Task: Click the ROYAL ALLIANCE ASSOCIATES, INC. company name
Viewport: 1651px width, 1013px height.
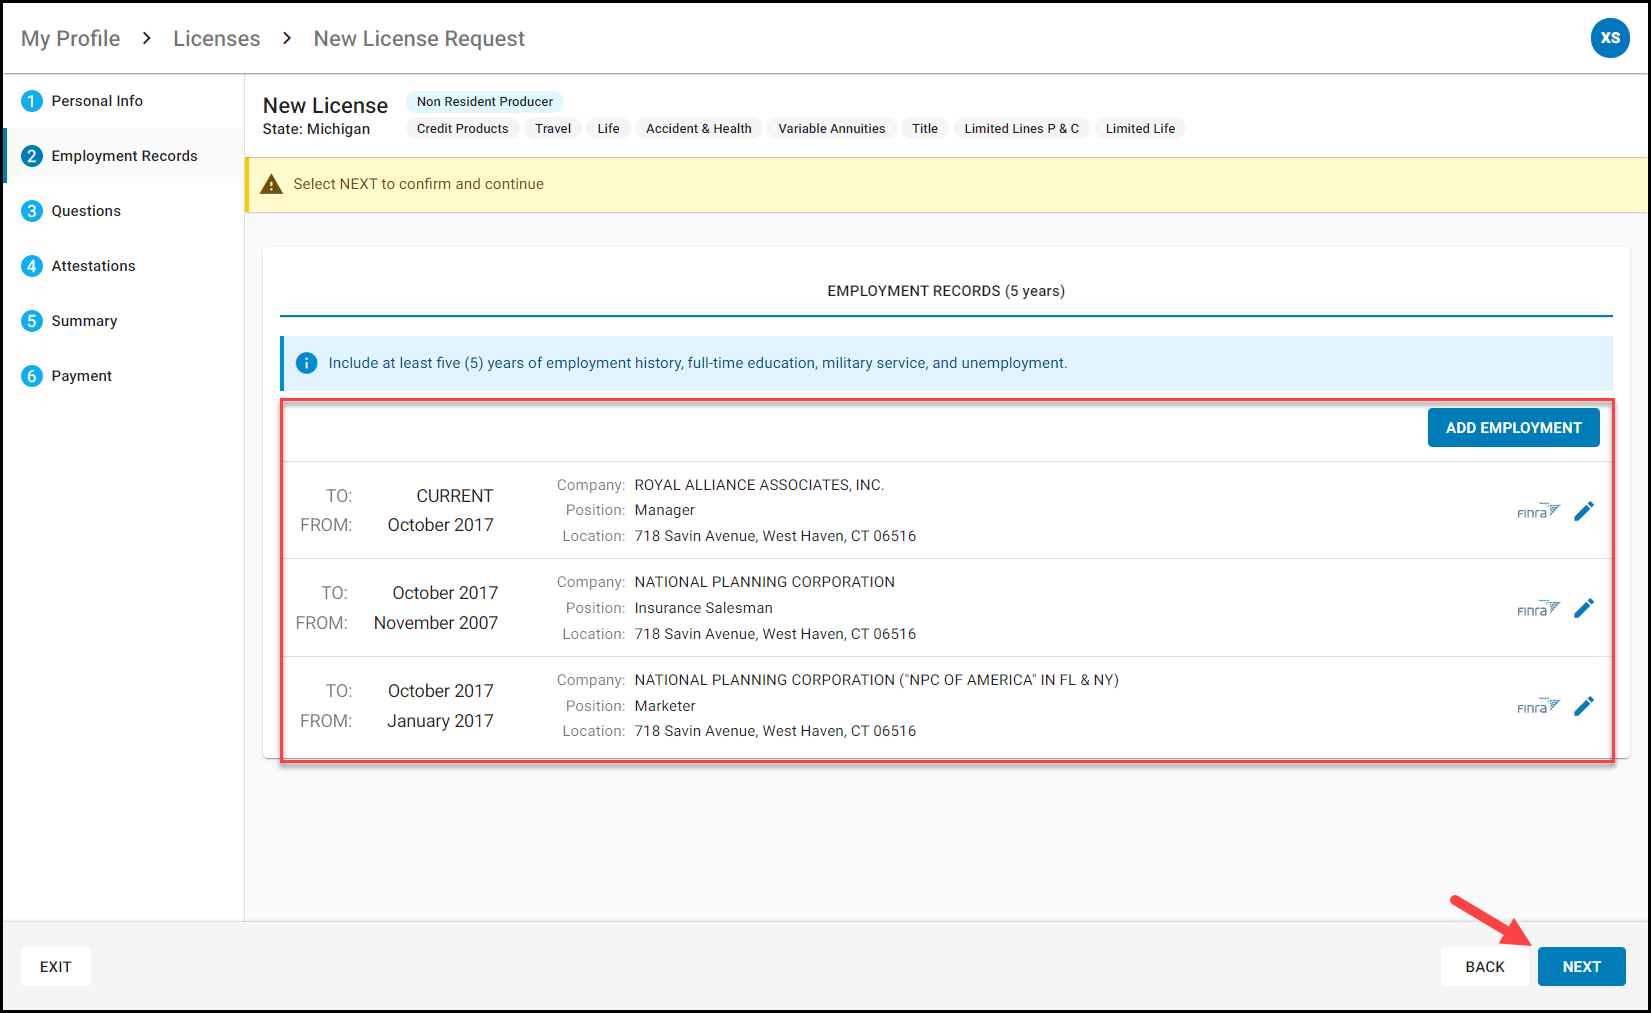Action: tap(759, 485)
